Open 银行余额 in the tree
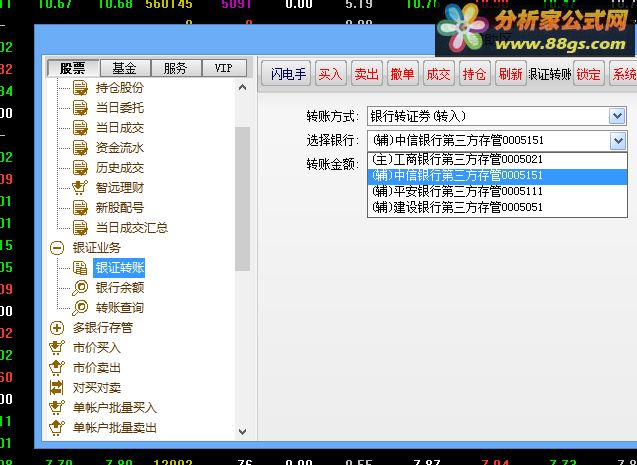This screenshot has height=465, width=637. pyautogui.click(x=120, y=288)
